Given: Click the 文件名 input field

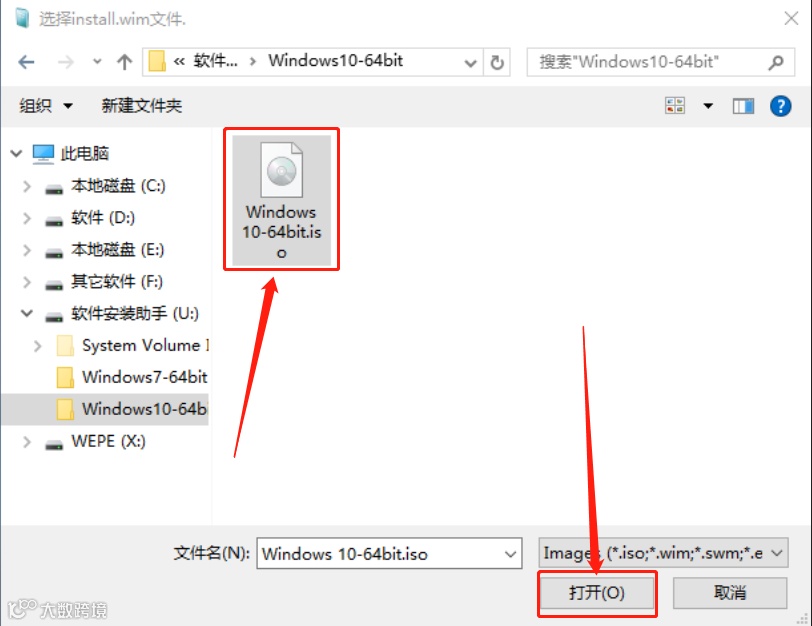Looking at the screenshot, I should pos(389,554).
